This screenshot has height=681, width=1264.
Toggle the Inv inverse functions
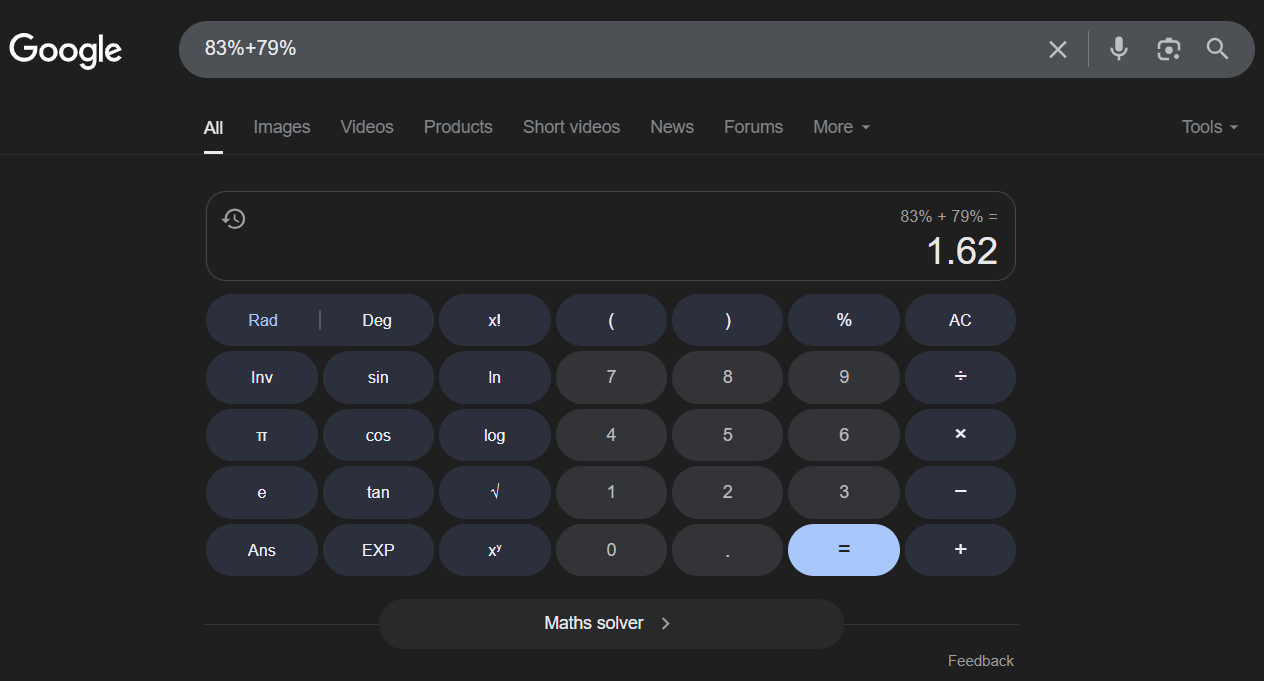tap(262, 378)
